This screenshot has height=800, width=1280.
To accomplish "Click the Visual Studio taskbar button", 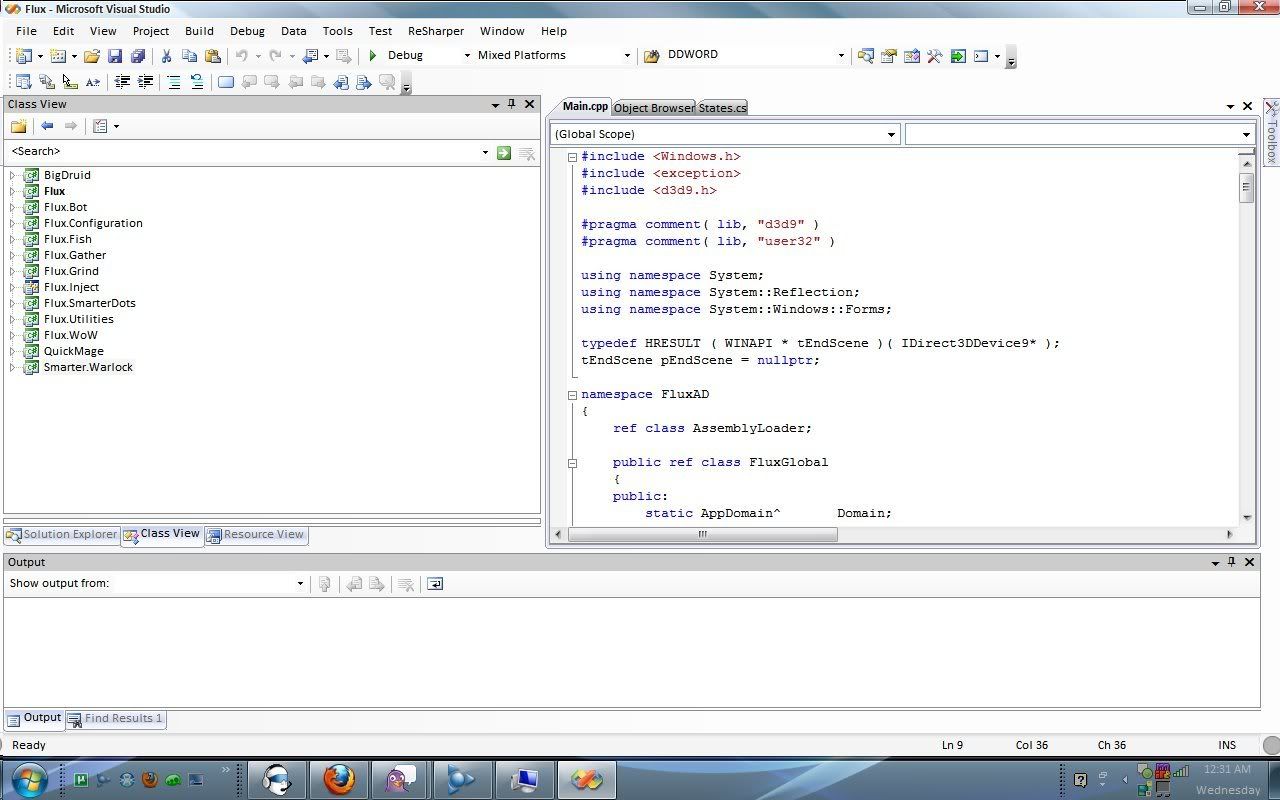I will pos(586,779).
